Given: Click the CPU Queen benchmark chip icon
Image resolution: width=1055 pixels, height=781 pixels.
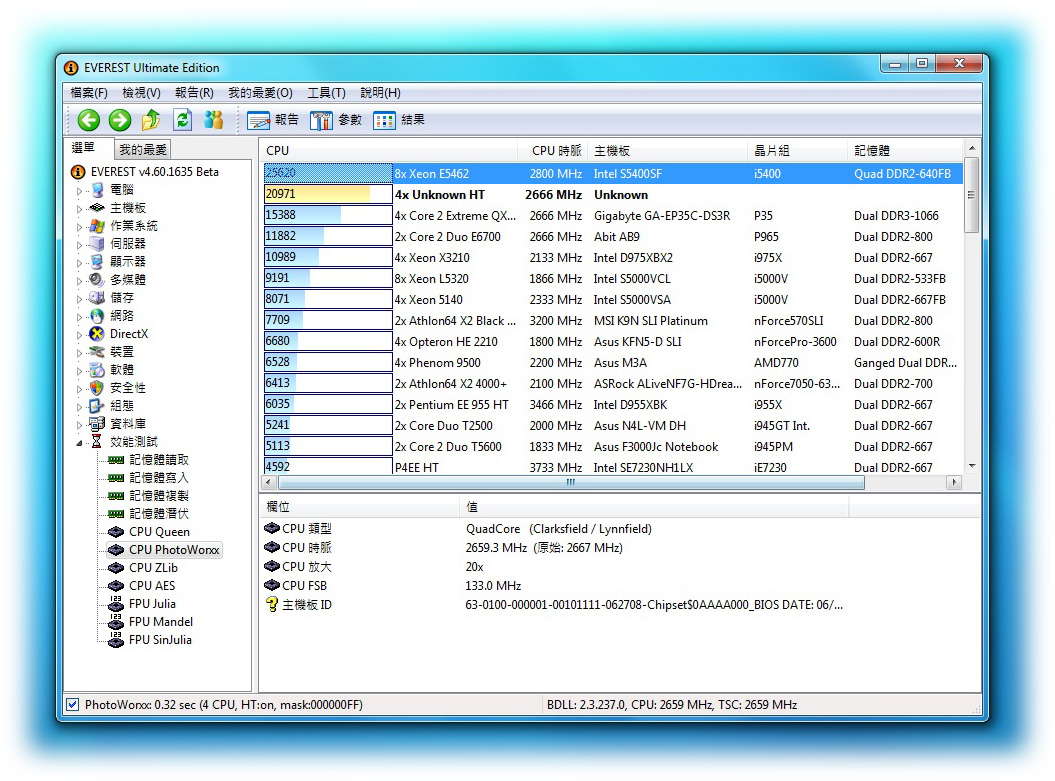Looking at the screenshot, I should pos(116,532).
